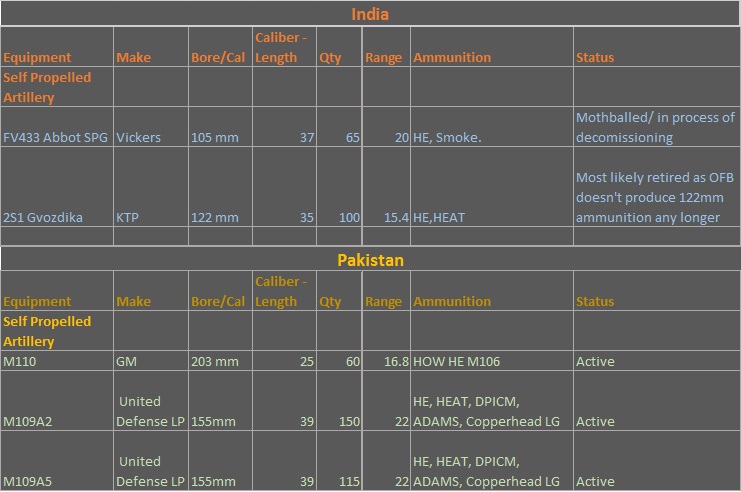
Task: Select the M109A5 equipment cell
Action: [57, 461]
